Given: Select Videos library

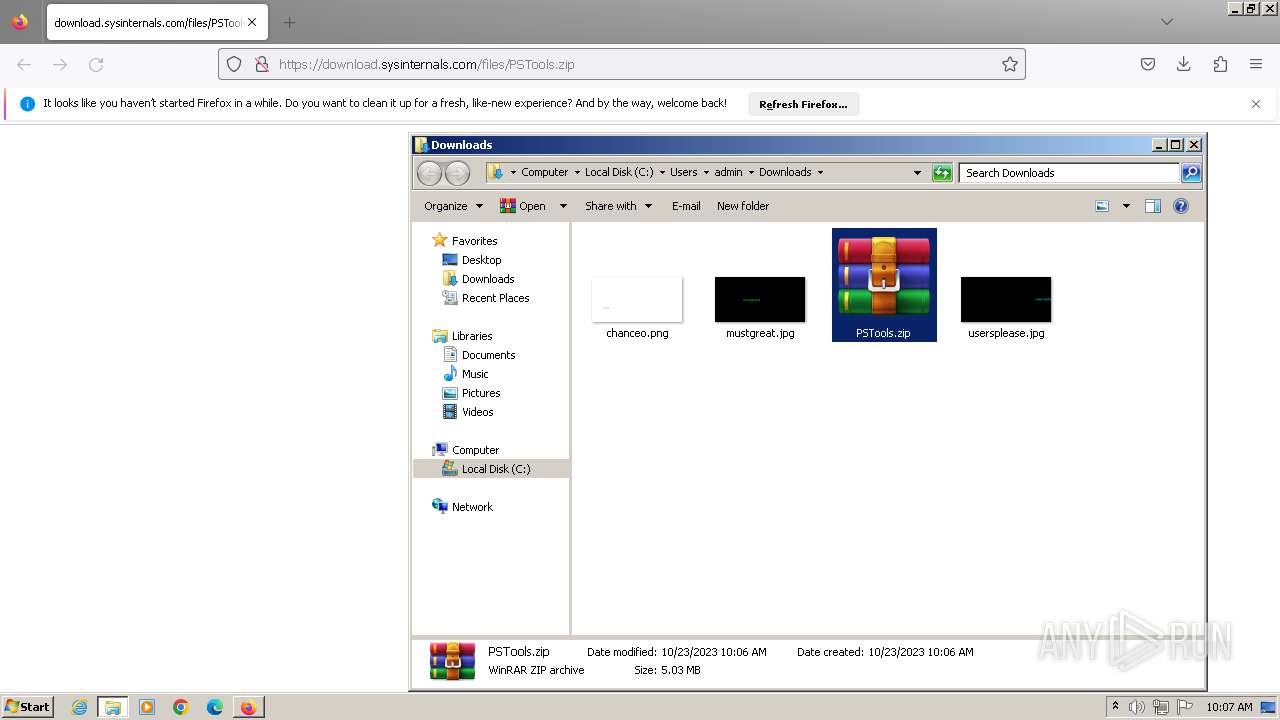Looking at the screenshot, I should point(477,412).
